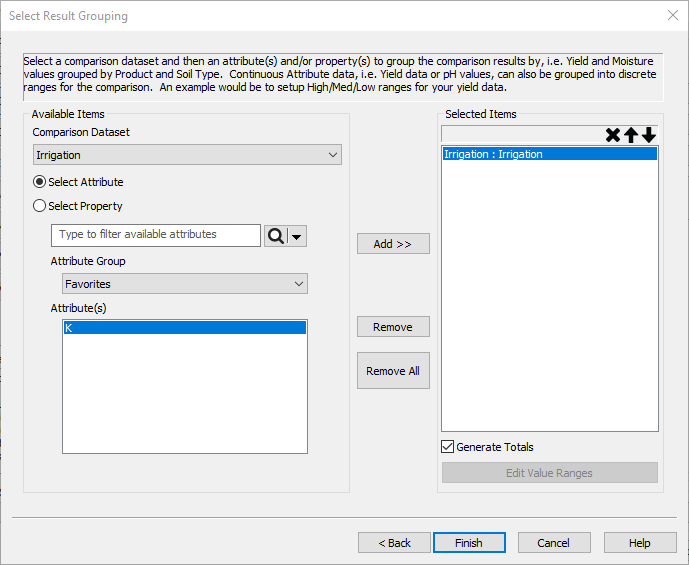
Task: Select attribute K in Attribute(s) list
Action: (x=185, y=328)
